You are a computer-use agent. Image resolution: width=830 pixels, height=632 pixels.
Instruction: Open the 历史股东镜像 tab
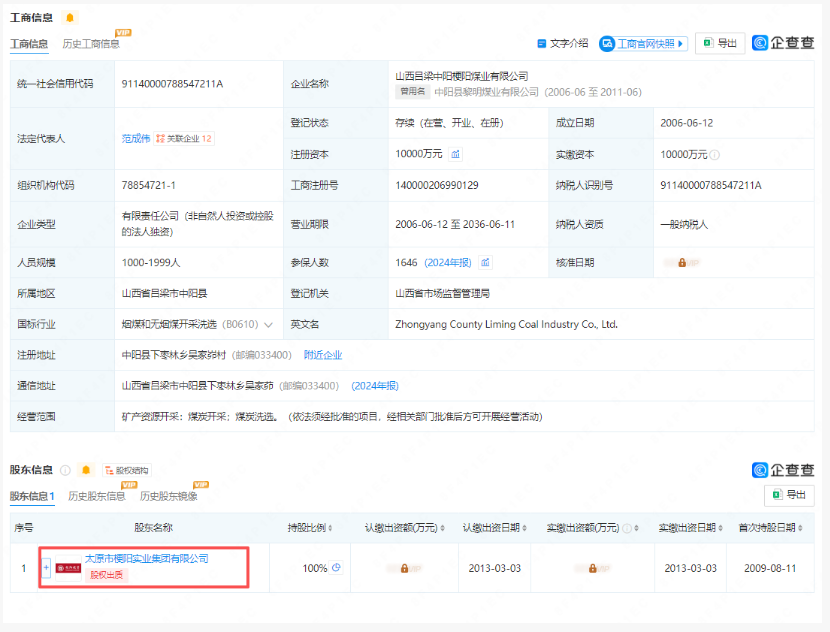(x=168, y=496)
